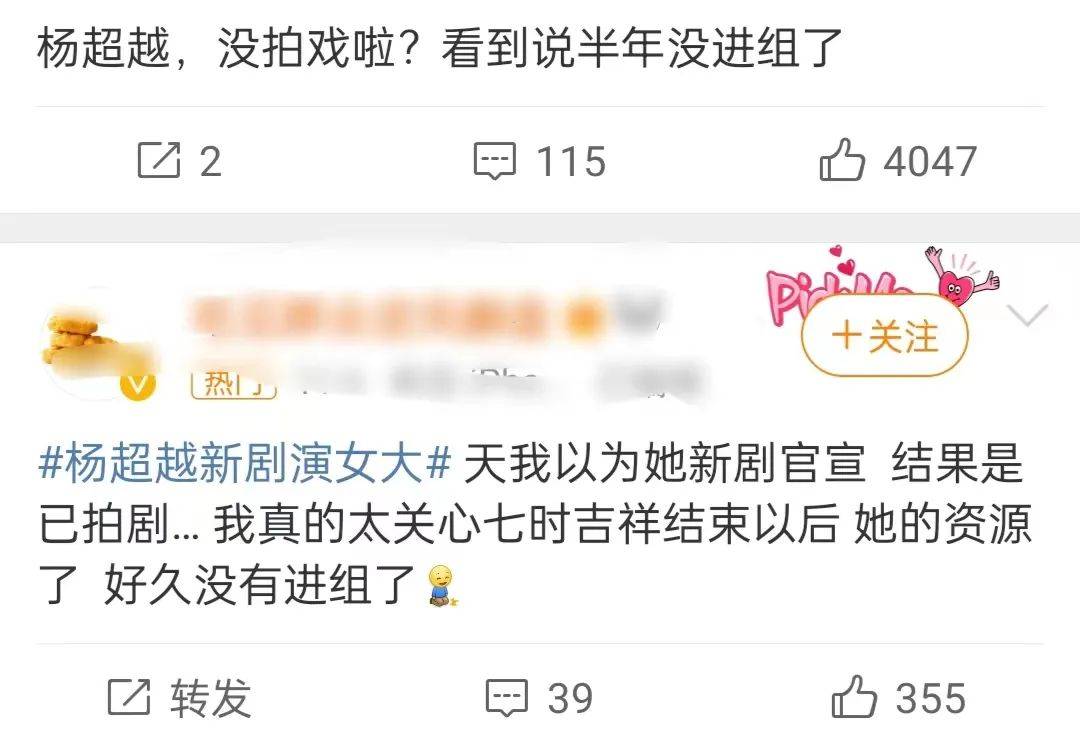The image size is (1080, 746).
Task: Like the second post with 355 likes
Action: click(x=853, y=696)
